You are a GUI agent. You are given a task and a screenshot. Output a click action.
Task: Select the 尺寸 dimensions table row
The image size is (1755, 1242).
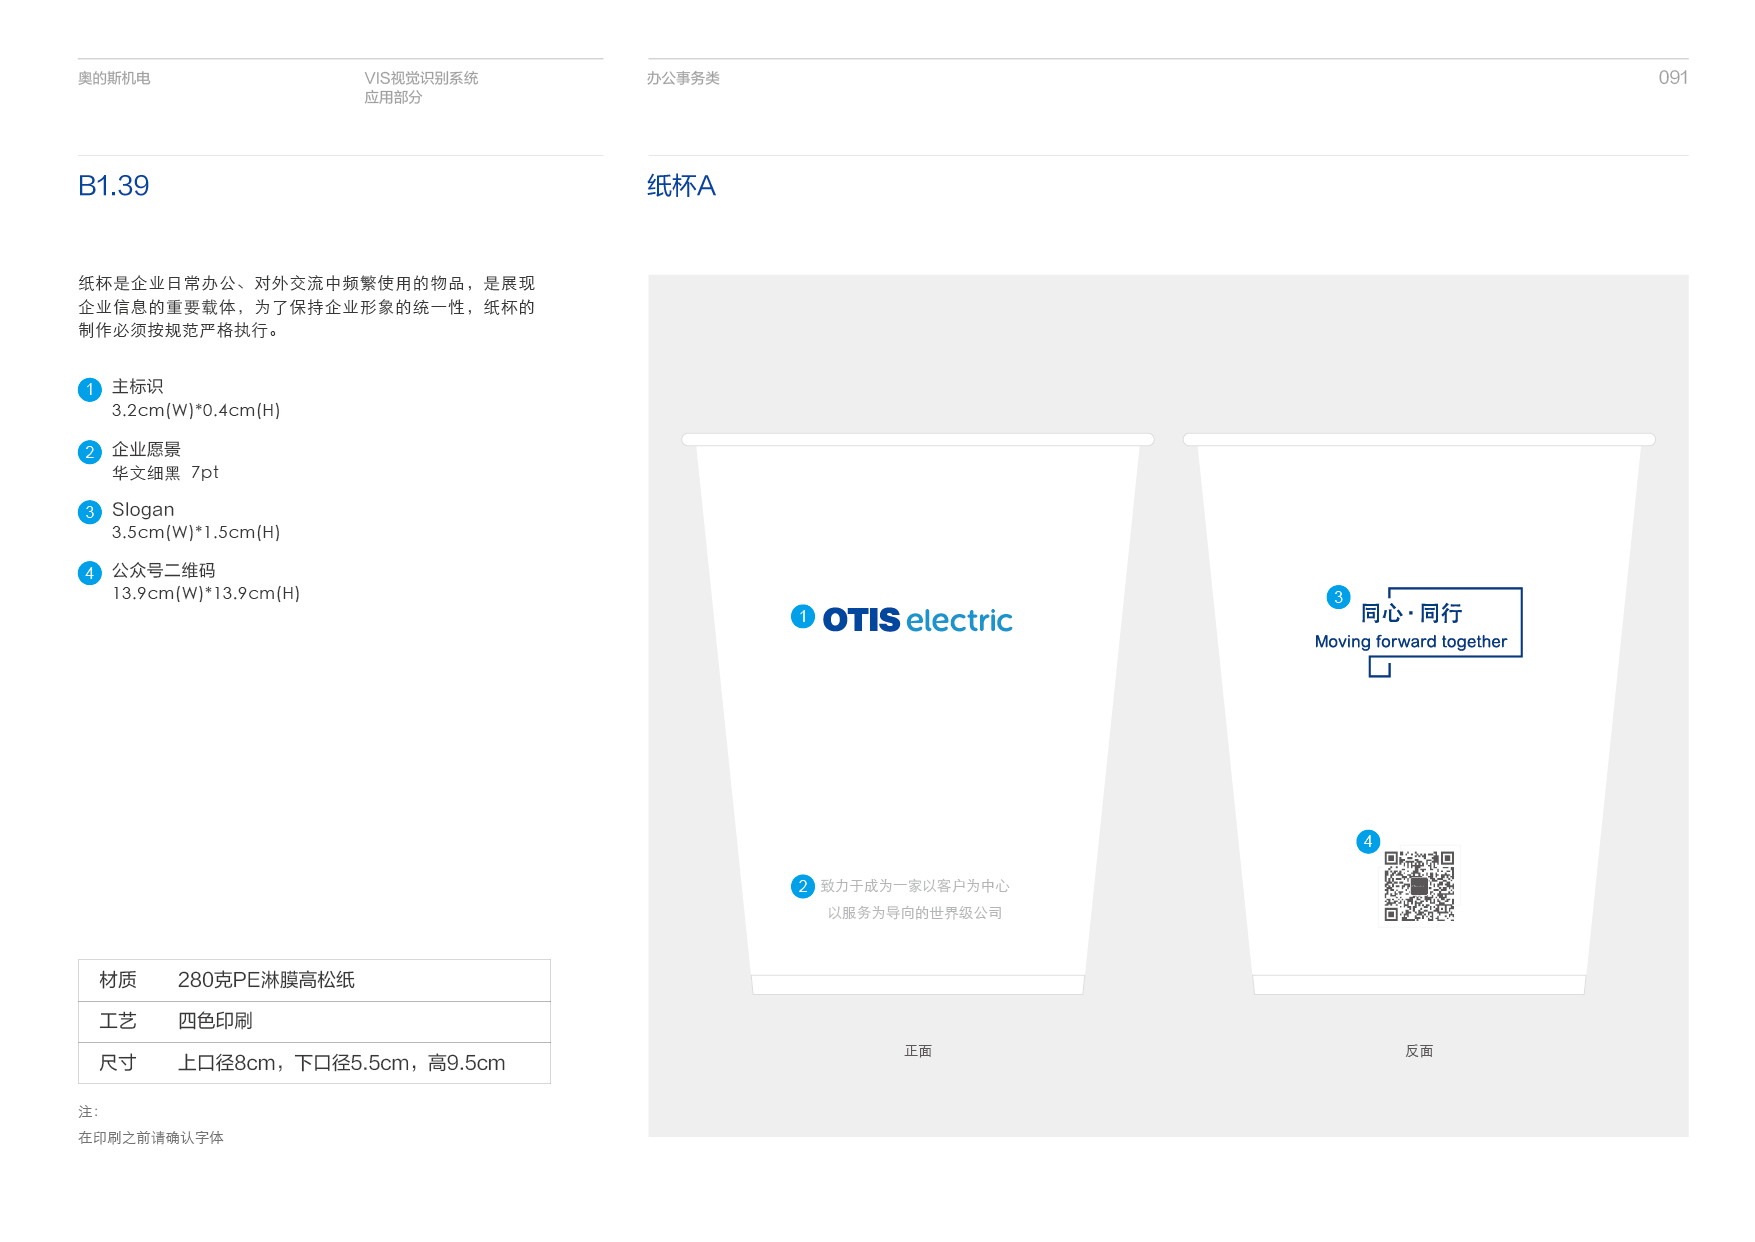(x=314, y=1063)
